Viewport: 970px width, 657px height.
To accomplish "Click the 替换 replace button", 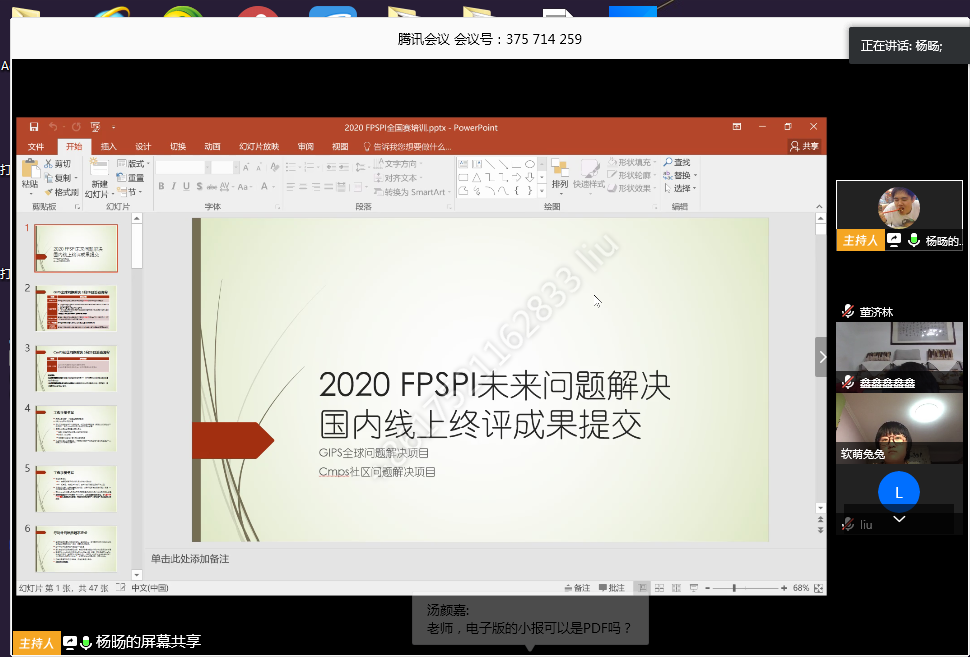I will point(679,175).
